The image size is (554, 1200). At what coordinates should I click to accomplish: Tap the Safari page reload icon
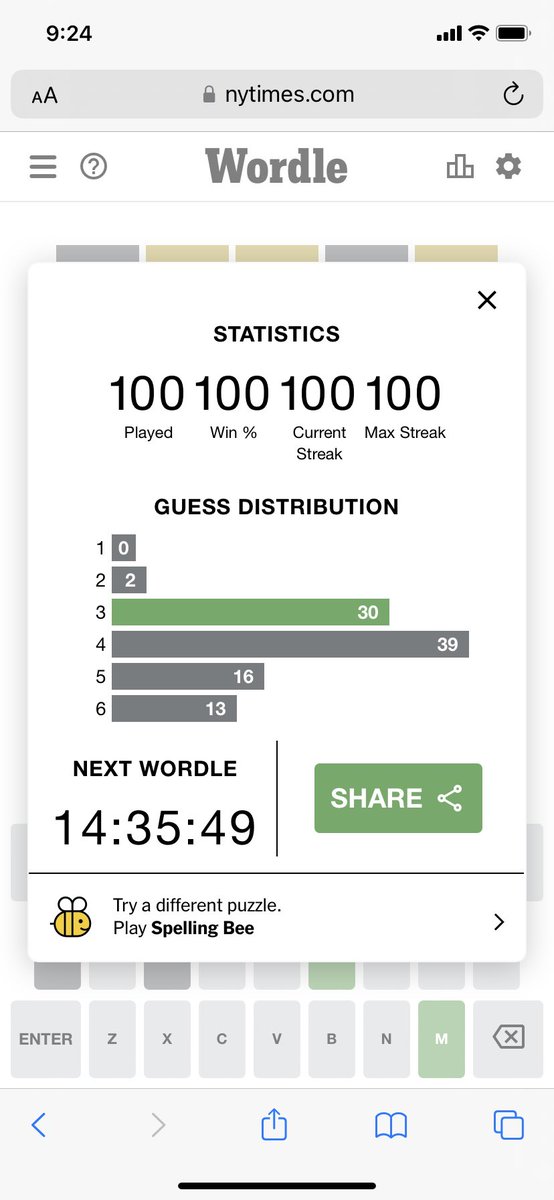[x=513, y=95]
